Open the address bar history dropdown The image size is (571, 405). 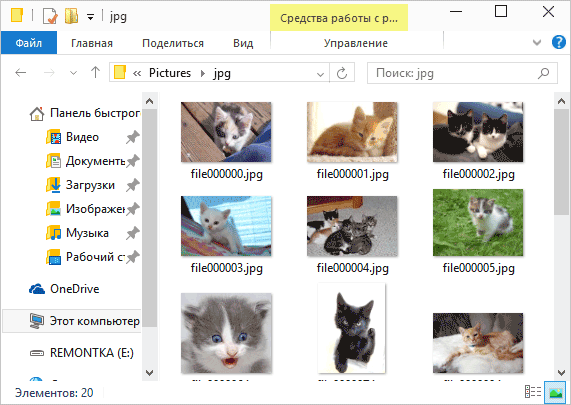click(320, 74)
